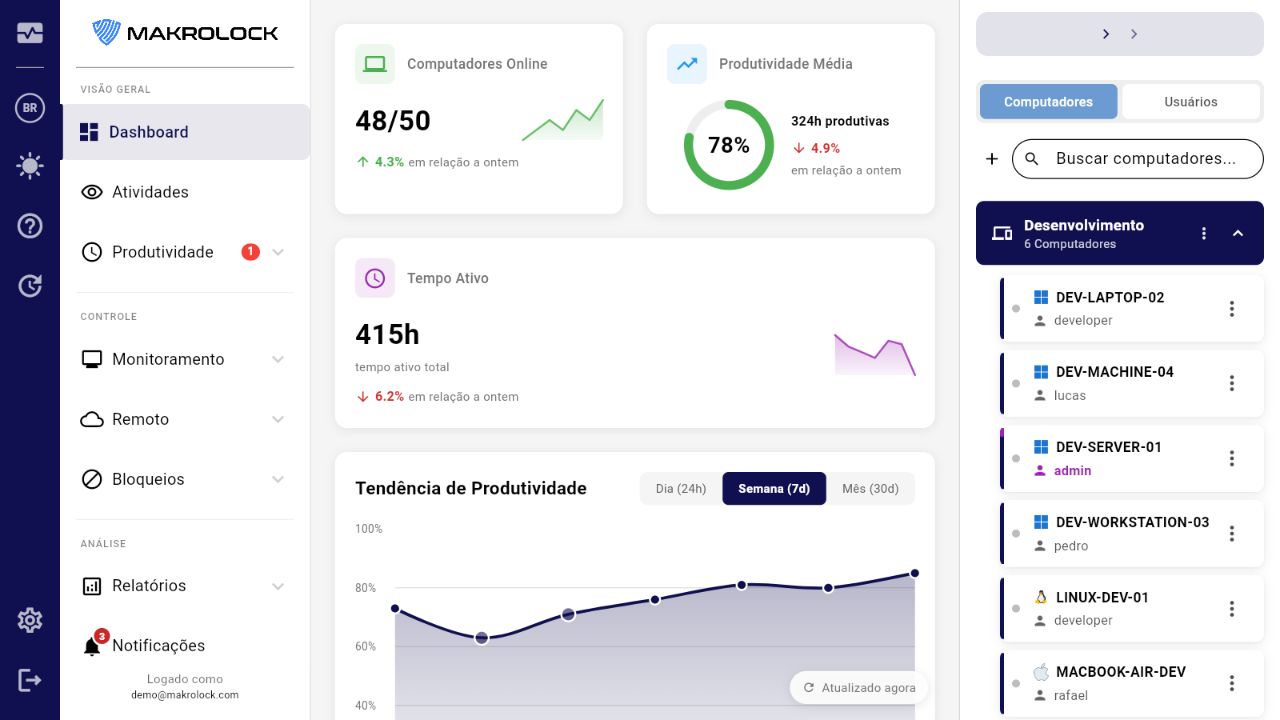Expand the Bloqueios submenu

coord(185,479)
